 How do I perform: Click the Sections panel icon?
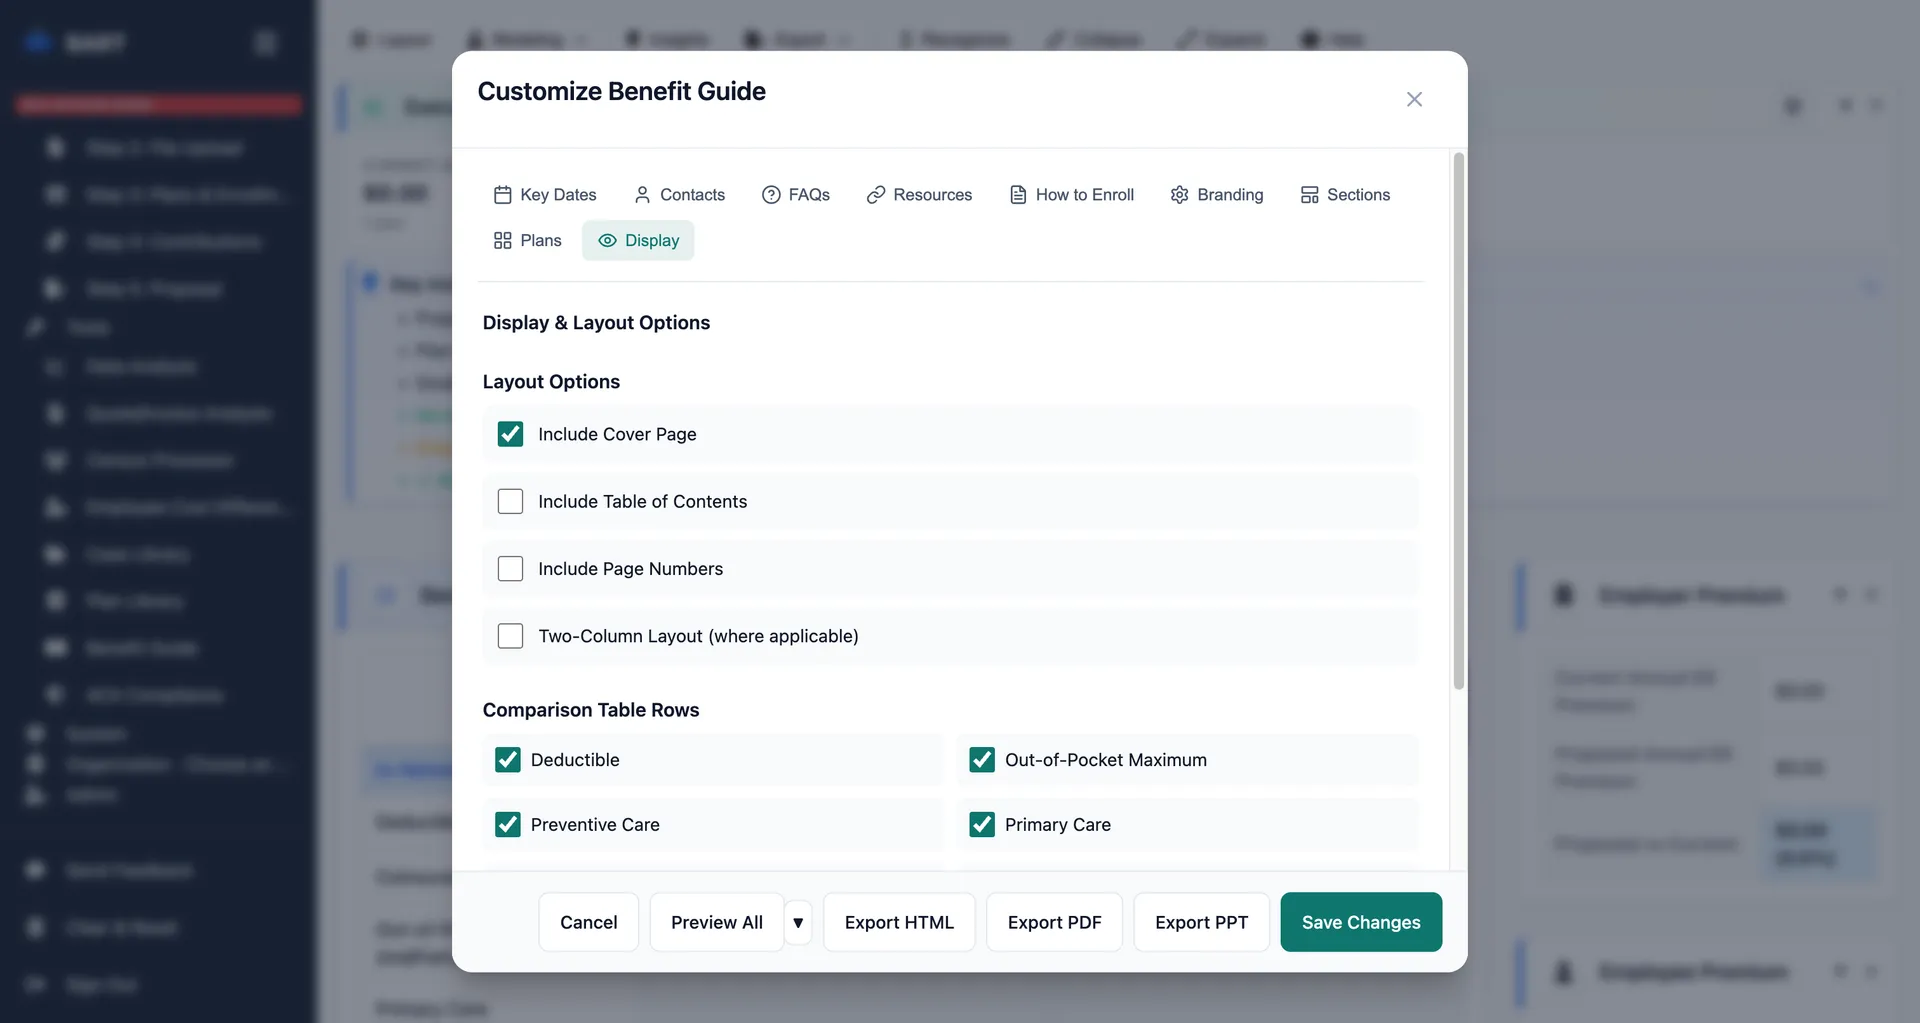1311,195
